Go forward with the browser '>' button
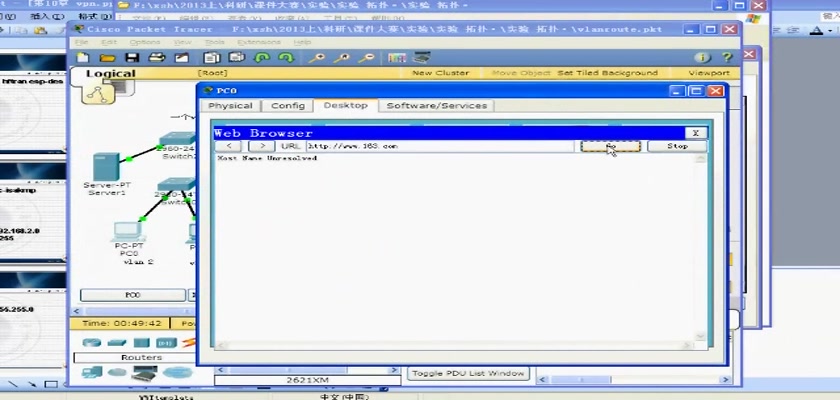Screen dimensions: 840x400 (262, 146)
